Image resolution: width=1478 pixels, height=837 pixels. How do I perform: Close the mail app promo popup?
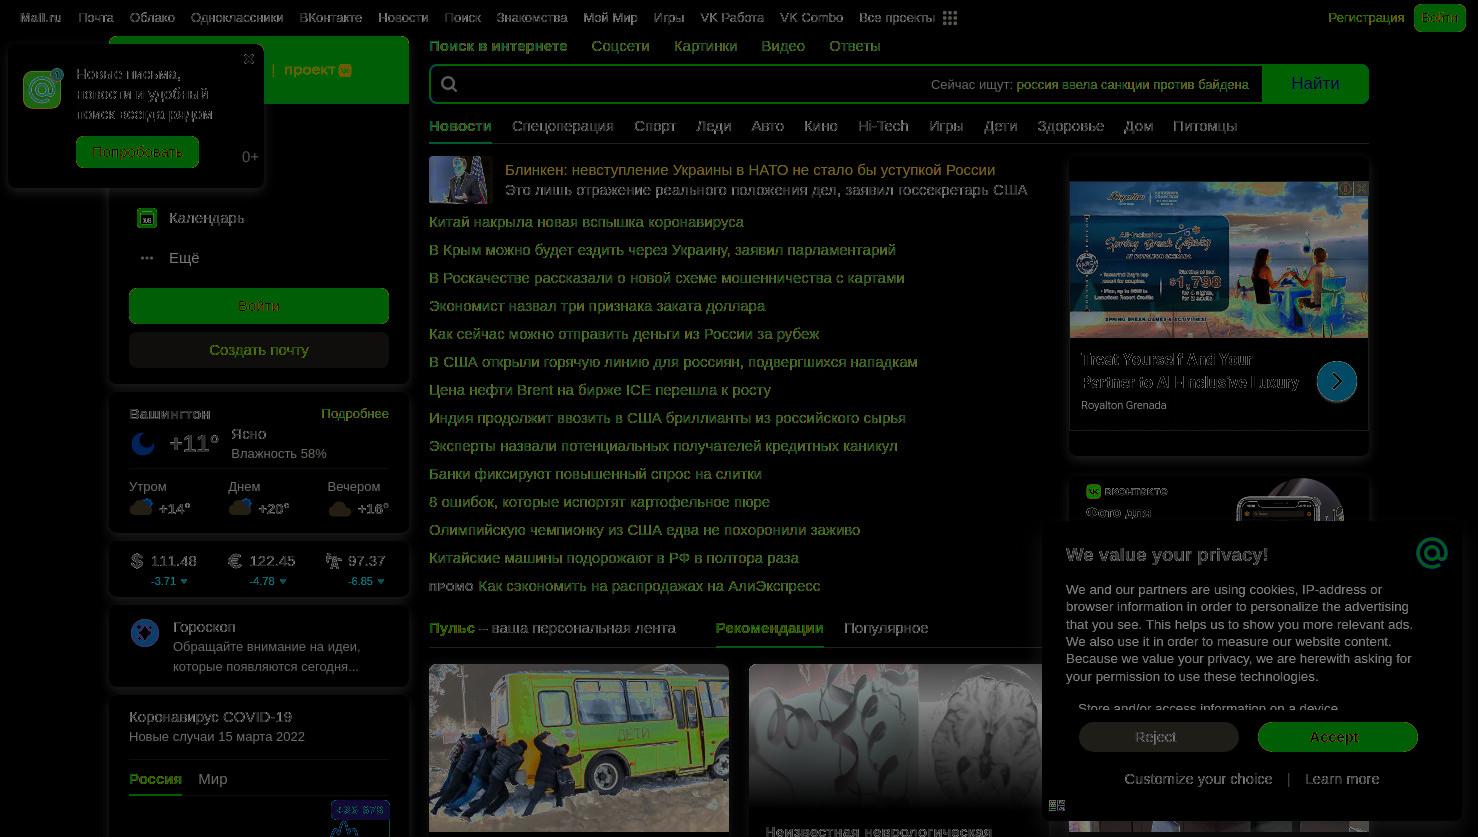pos(248,59)
